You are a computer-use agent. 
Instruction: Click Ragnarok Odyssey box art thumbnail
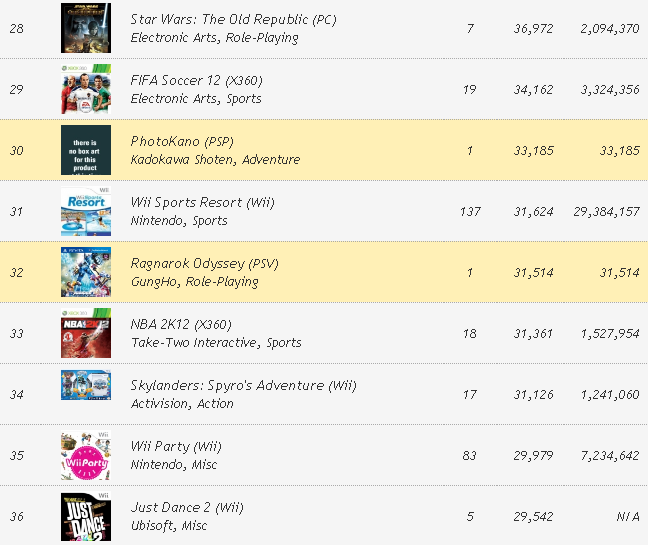click(86, 272)
